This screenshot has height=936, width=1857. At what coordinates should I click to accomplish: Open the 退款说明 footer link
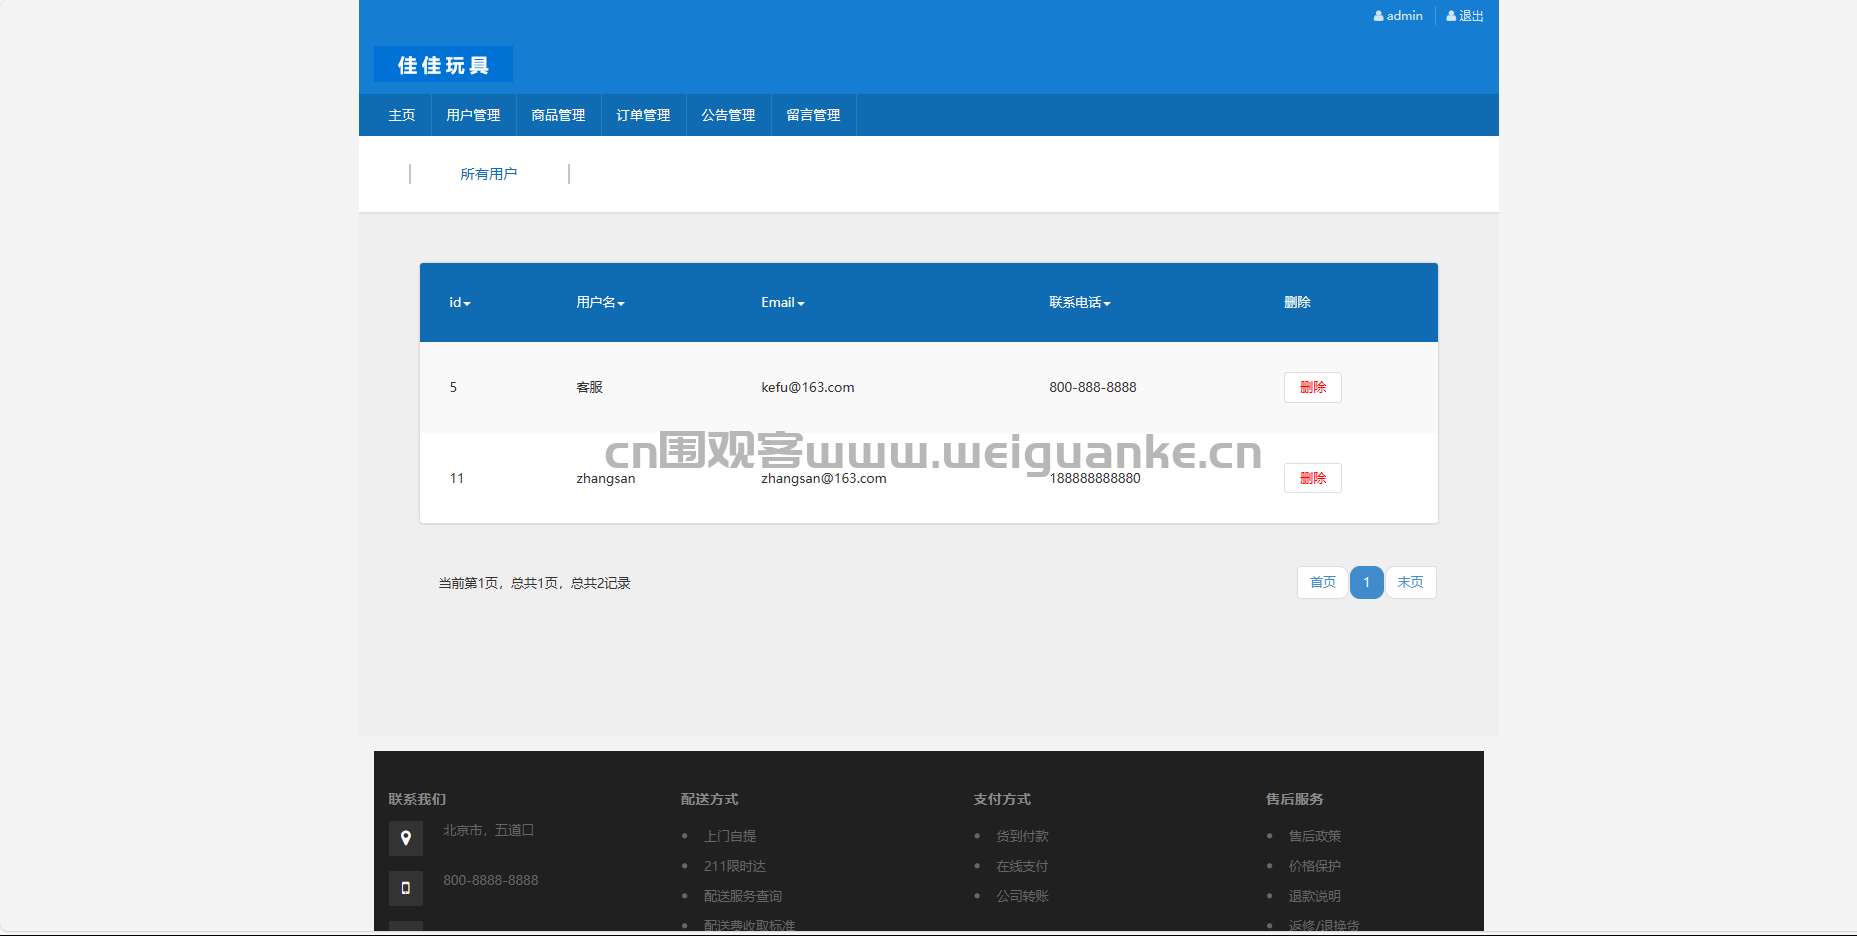pyautogui.click(x=1315, y=896)
